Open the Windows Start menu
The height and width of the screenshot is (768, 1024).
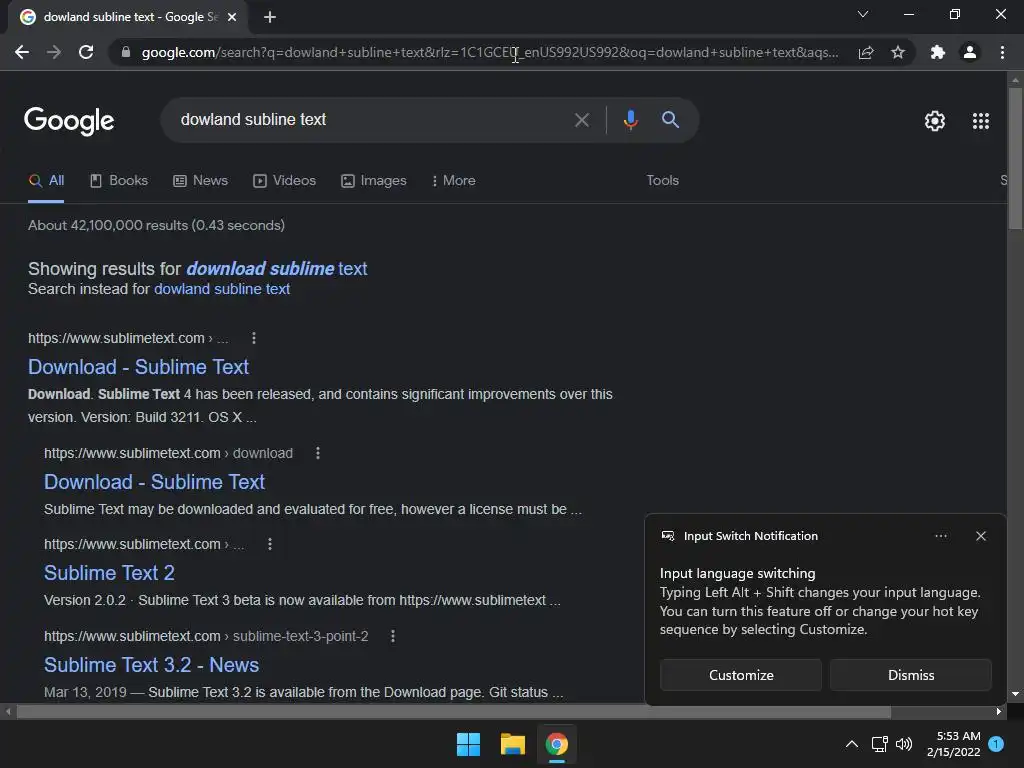coord(468,744)
